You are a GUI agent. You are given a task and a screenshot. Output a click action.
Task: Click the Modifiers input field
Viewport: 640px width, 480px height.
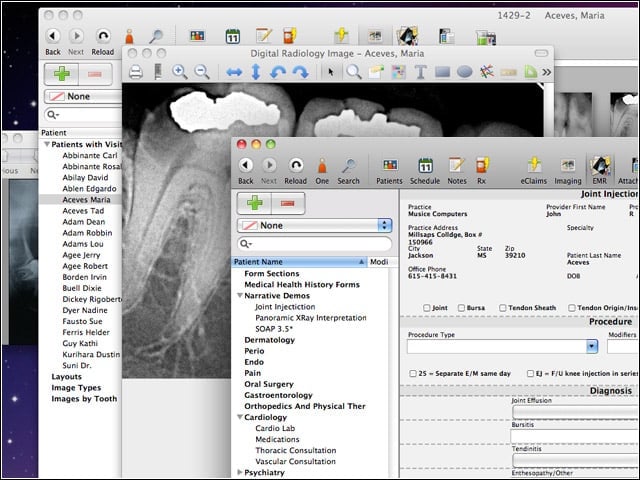point(623,347)
